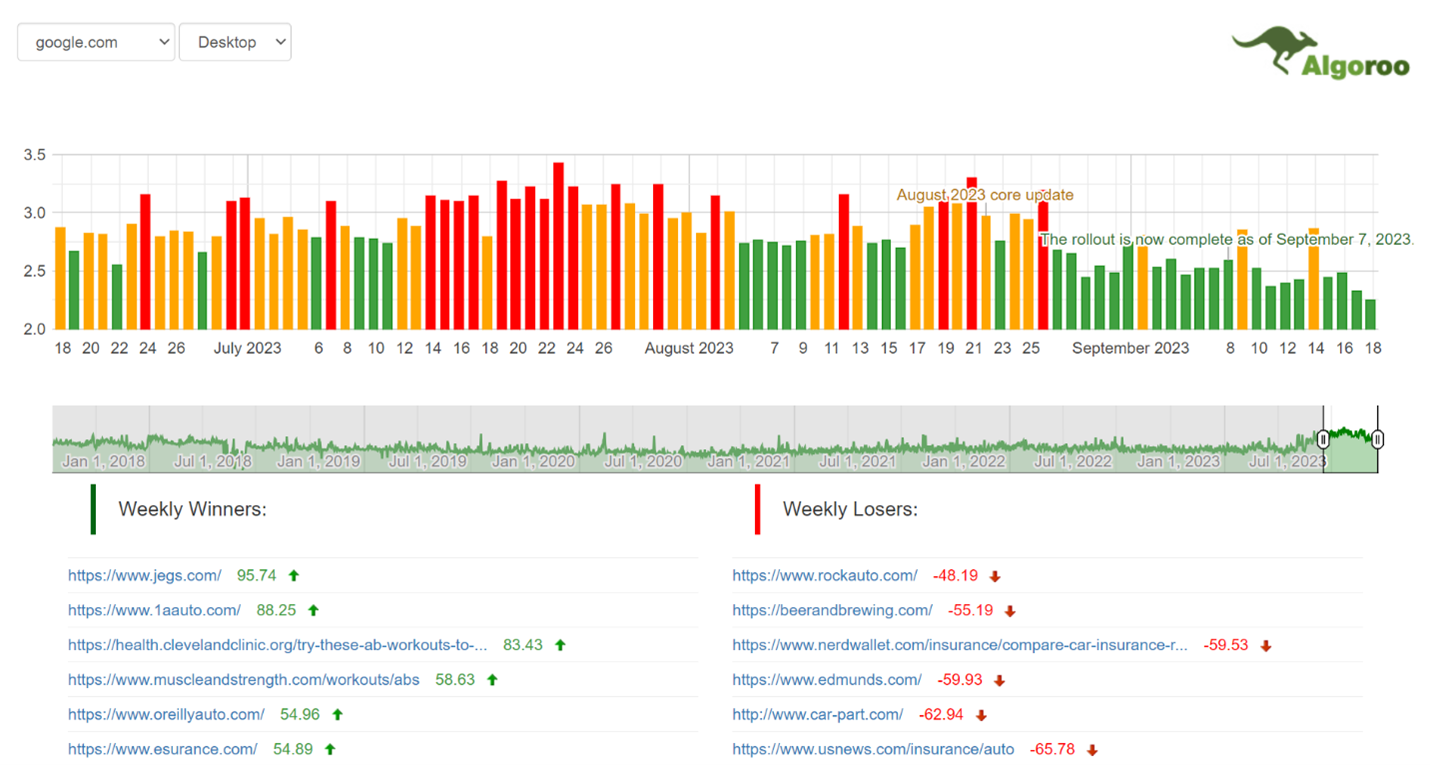Click green arrow beside oreillyauto.com score
This screenshot has height=765, width=1430.
(335, 714)
